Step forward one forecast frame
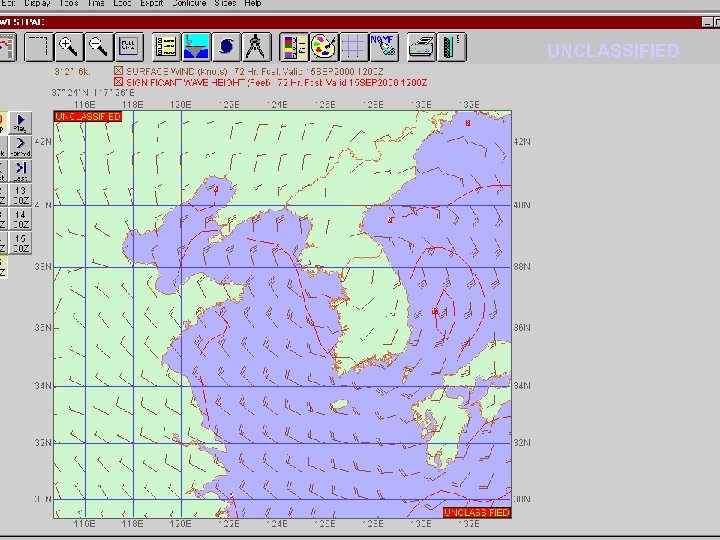This screenshot has width=720, height=540. (x=20, y=146)
